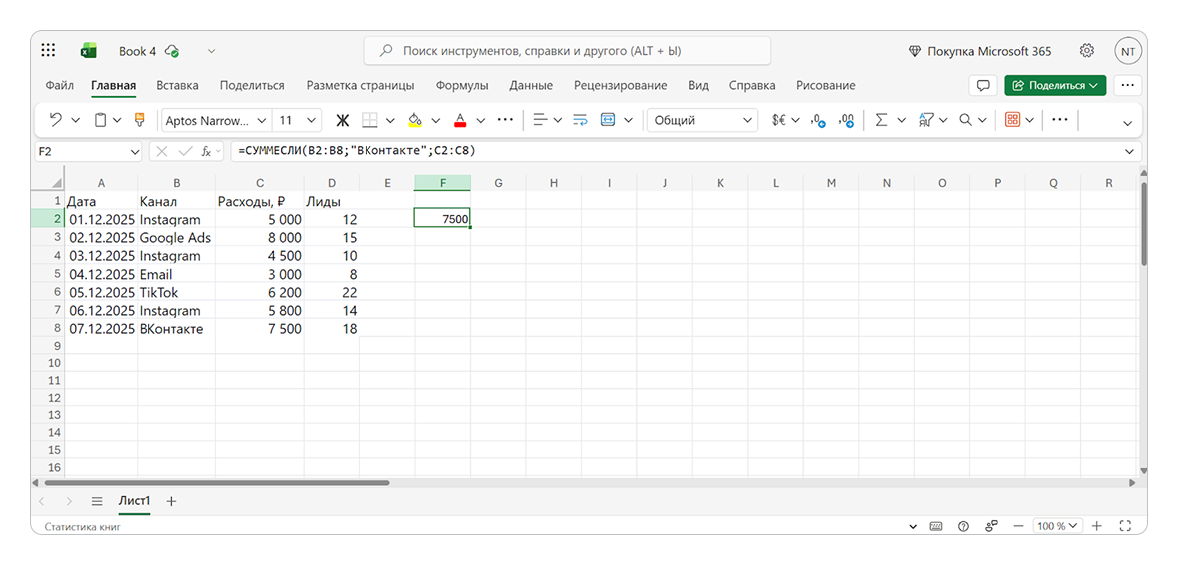
Task: Click the Format Painter brush icon
Action: 139,120
